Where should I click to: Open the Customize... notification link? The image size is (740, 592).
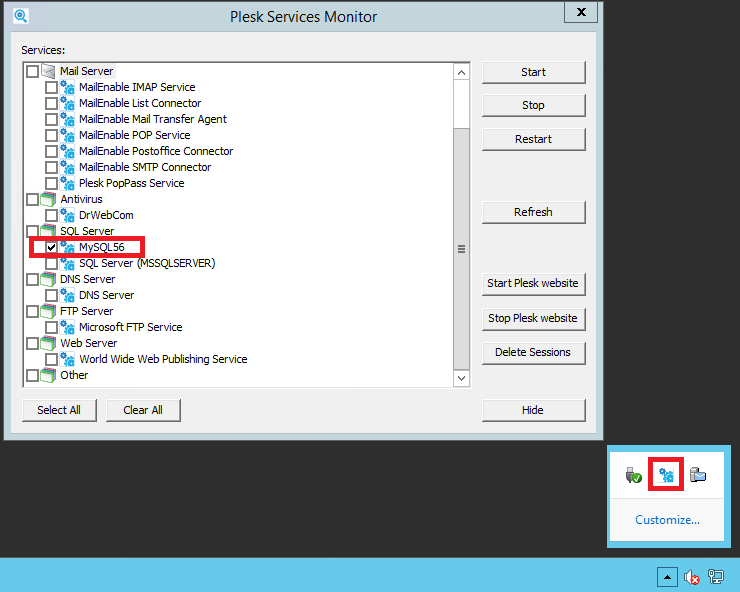coord(667,520)
